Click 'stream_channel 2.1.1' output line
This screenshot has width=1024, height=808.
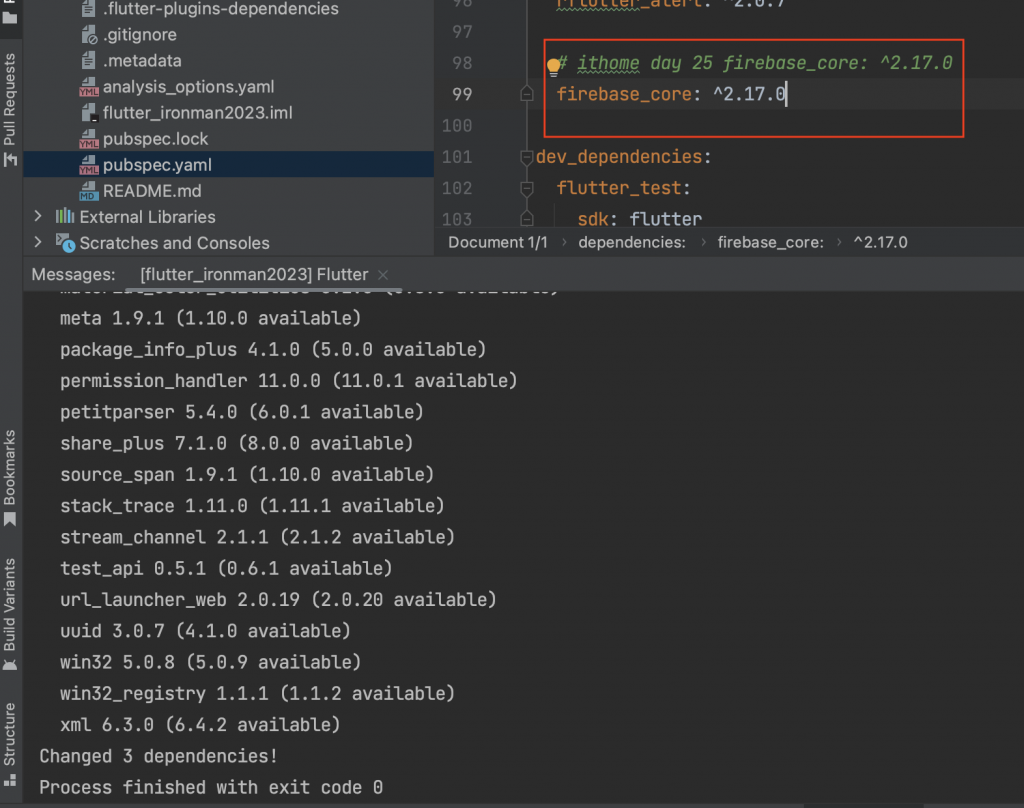click(x=257, y=538)
